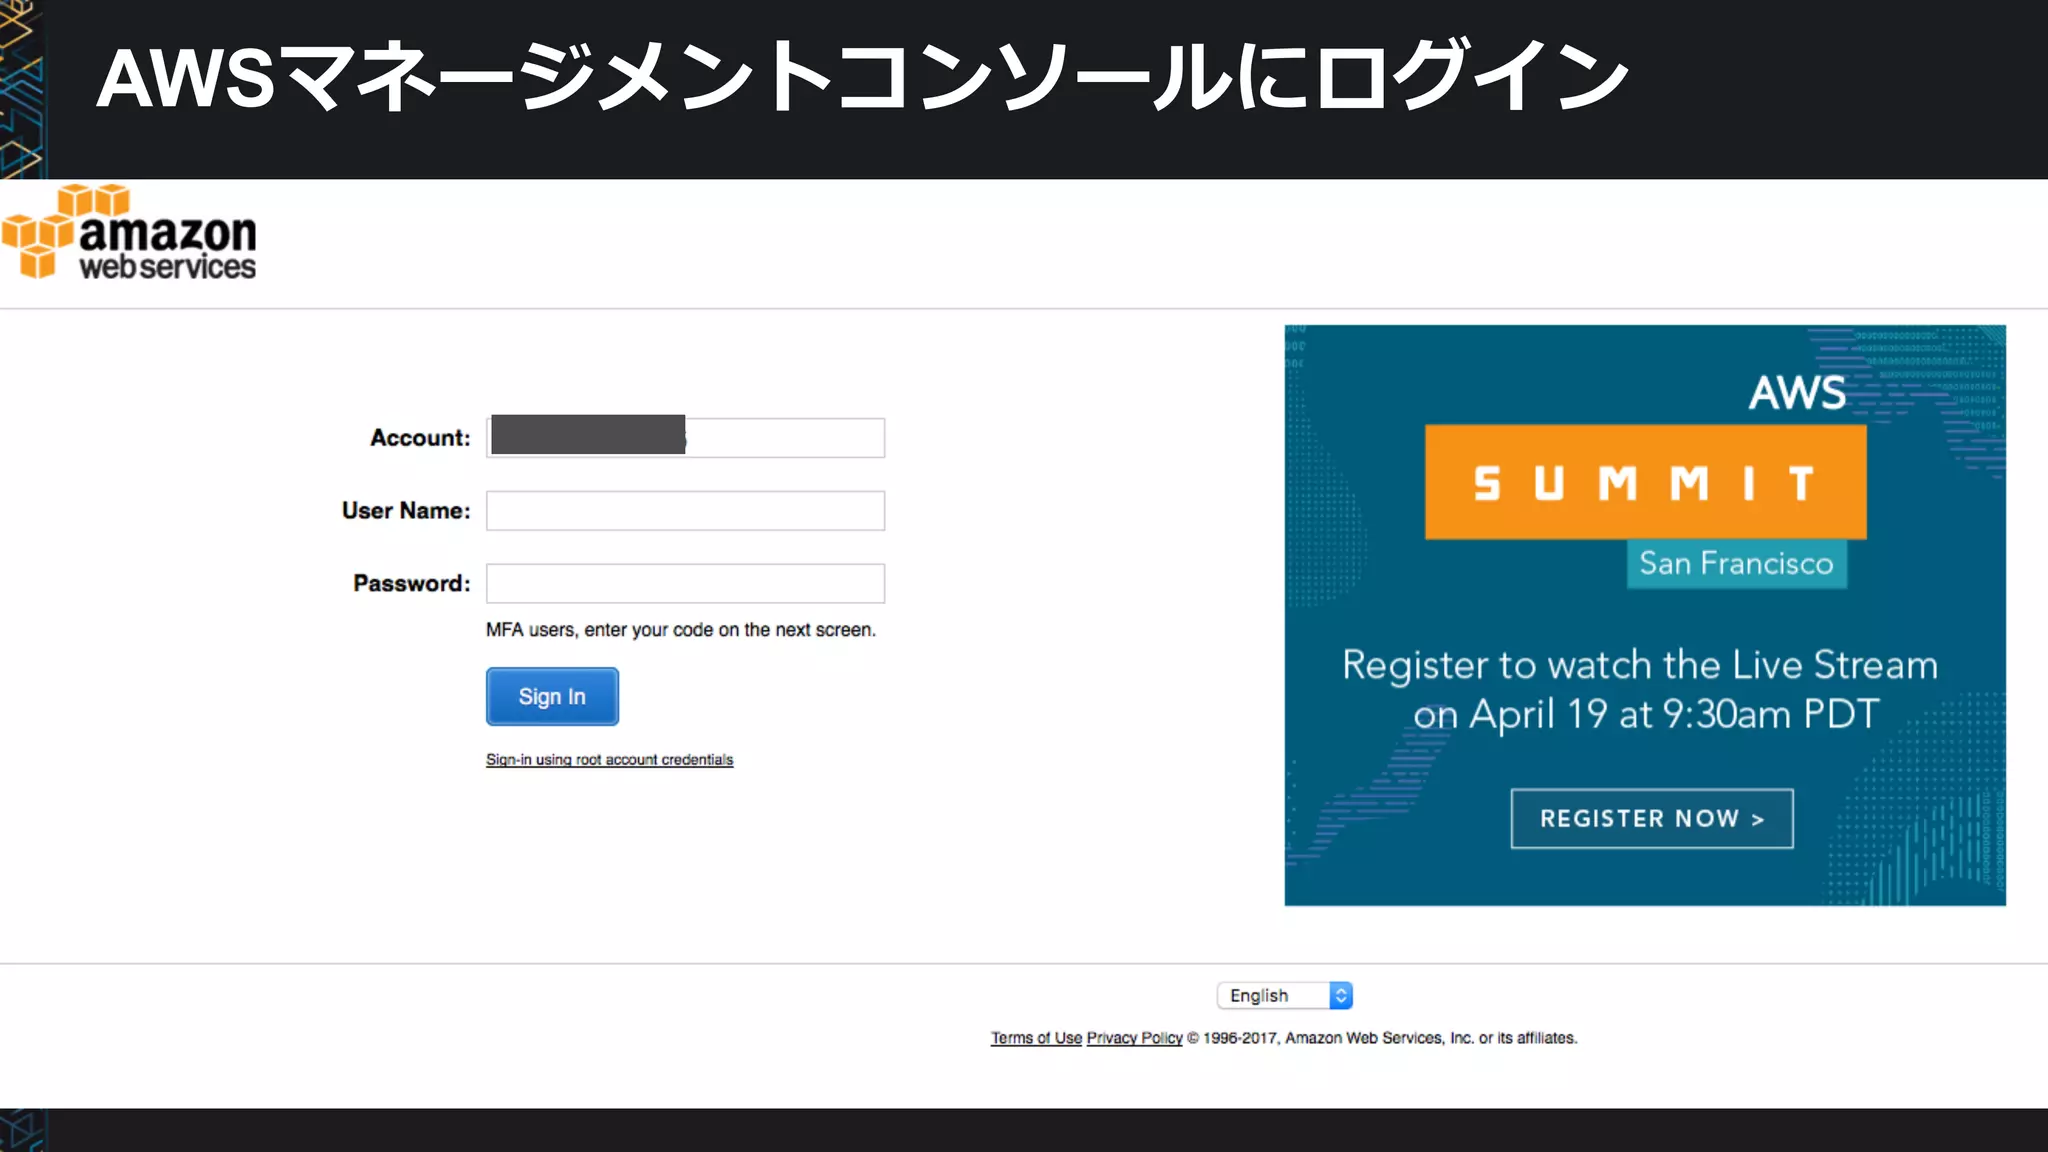Click the Amazon Web Services logo

[x=129, y=232]
